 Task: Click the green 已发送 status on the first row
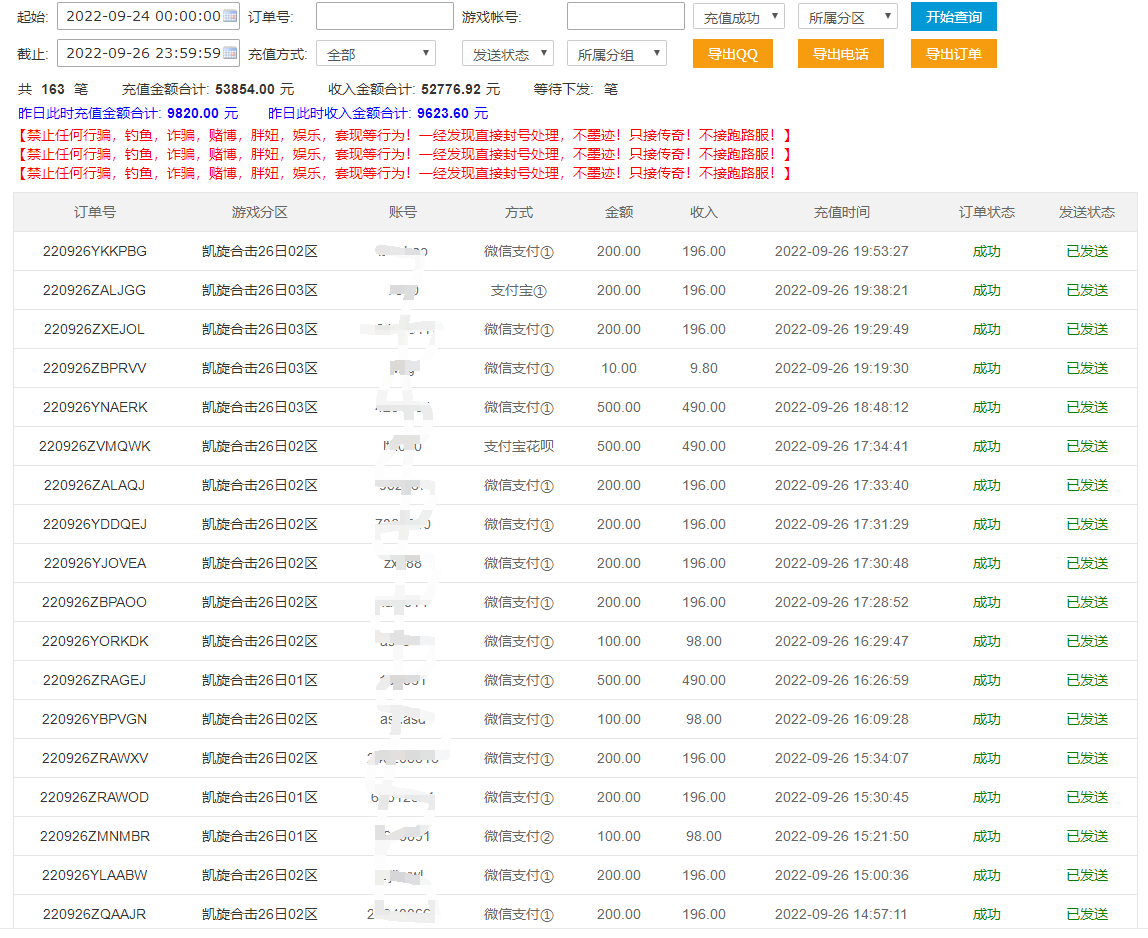pos(1086,251)
